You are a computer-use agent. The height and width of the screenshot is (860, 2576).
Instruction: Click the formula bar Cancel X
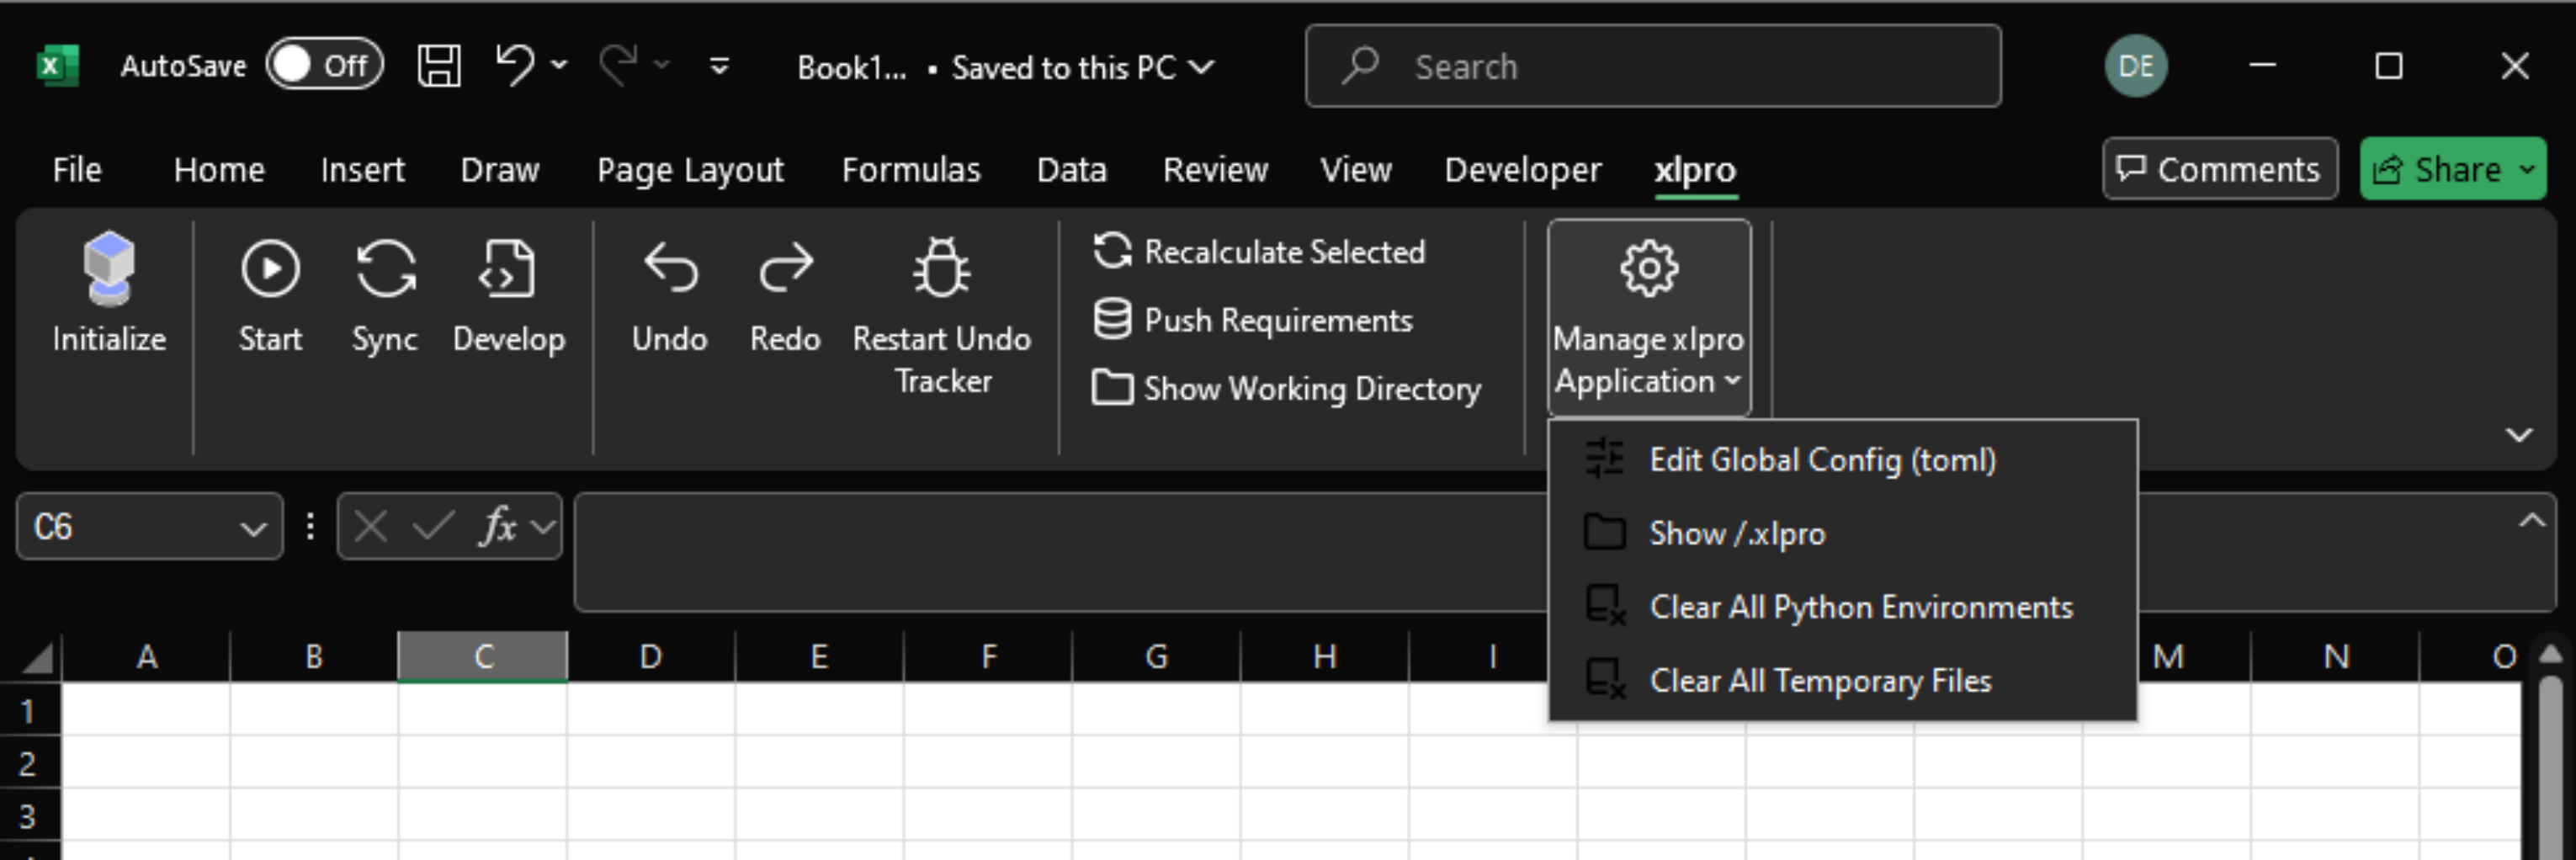pyautogui.click(x=371, y=526)
